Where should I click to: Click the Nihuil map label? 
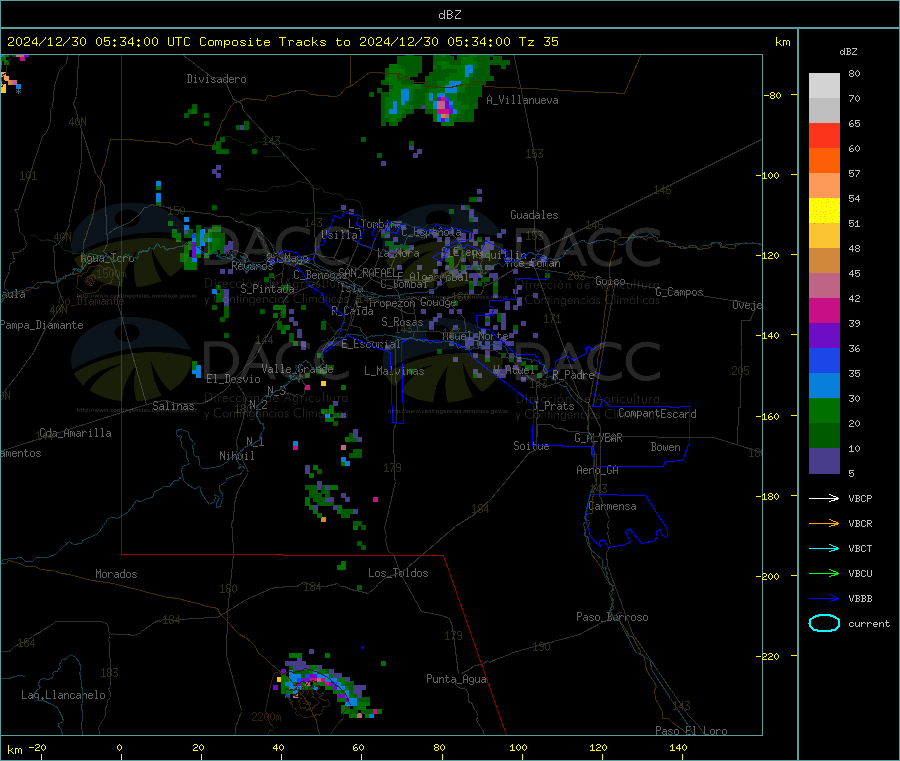[x=237, y=456]
